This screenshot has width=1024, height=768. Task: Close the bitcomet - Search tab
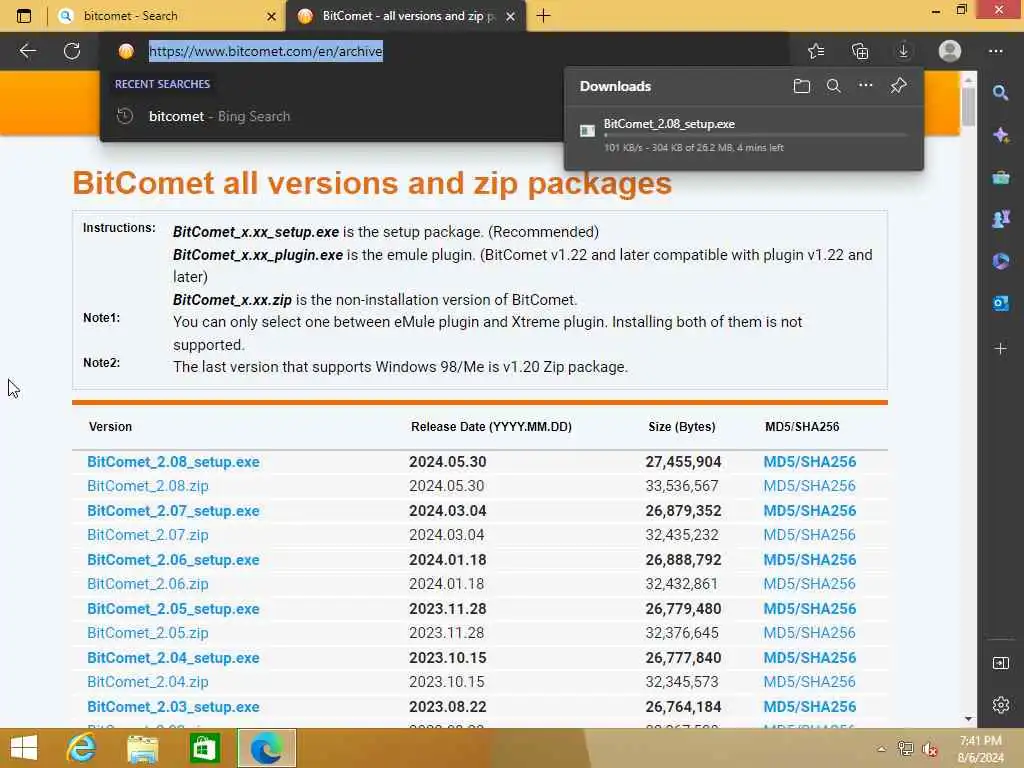coord(272,16)
